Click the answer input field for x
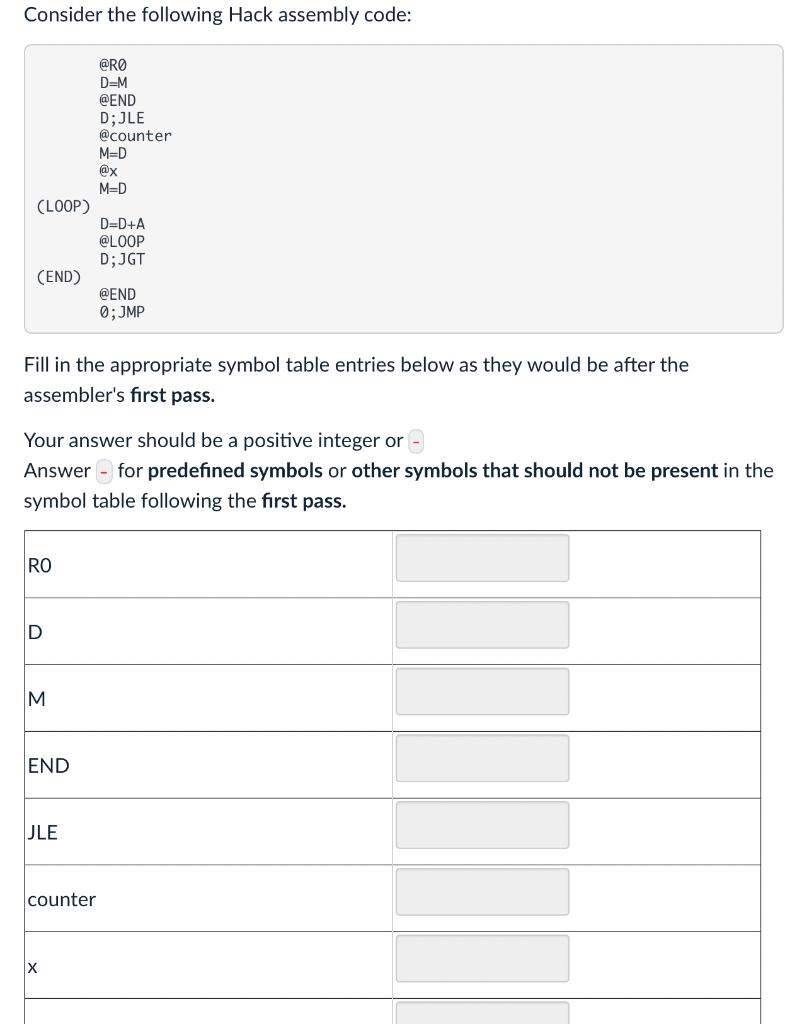Screen dimensions: 785x1024 [x=482, y=957]
